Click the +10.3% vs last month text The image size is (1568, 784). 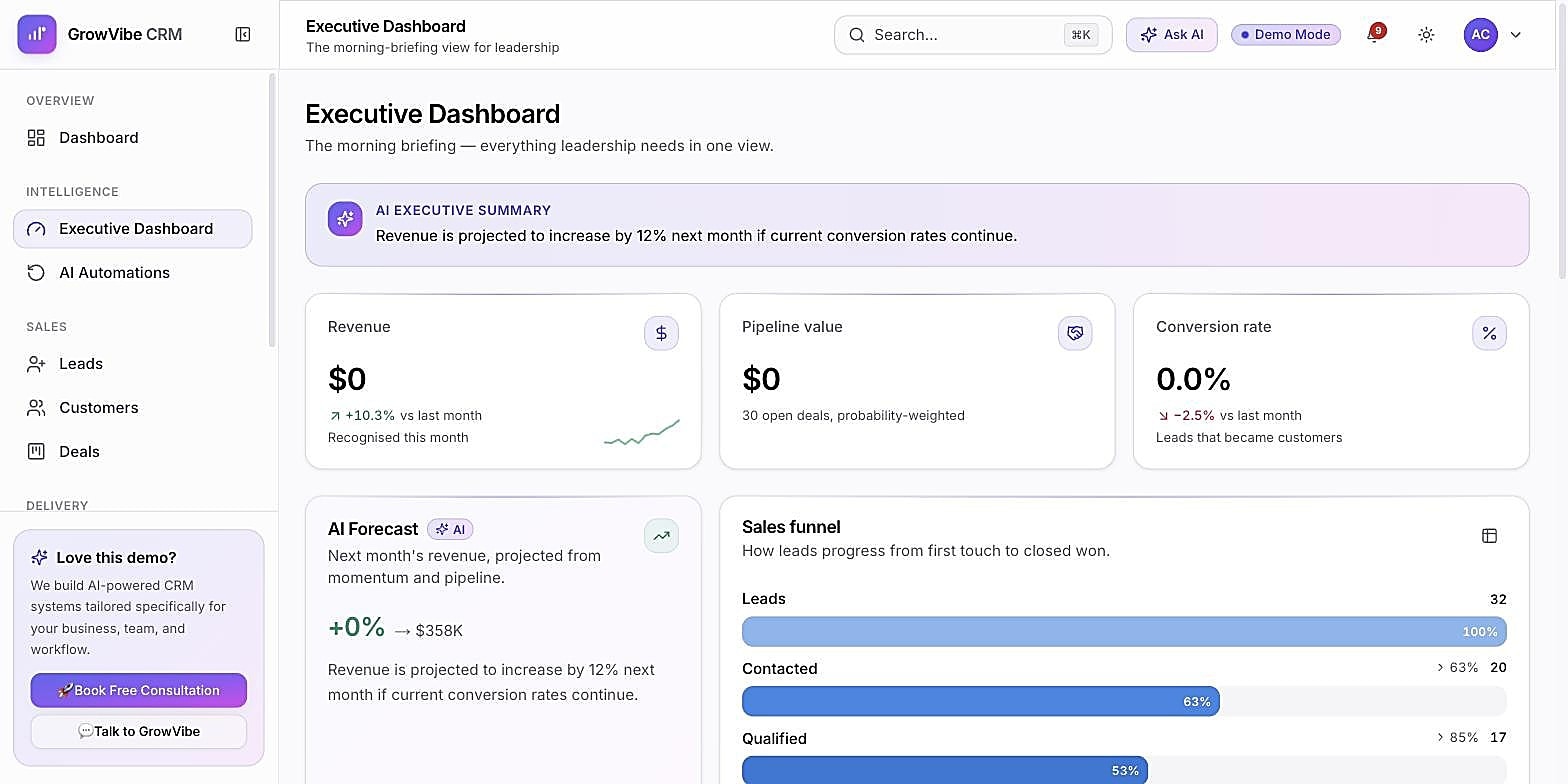coord(405,415)
